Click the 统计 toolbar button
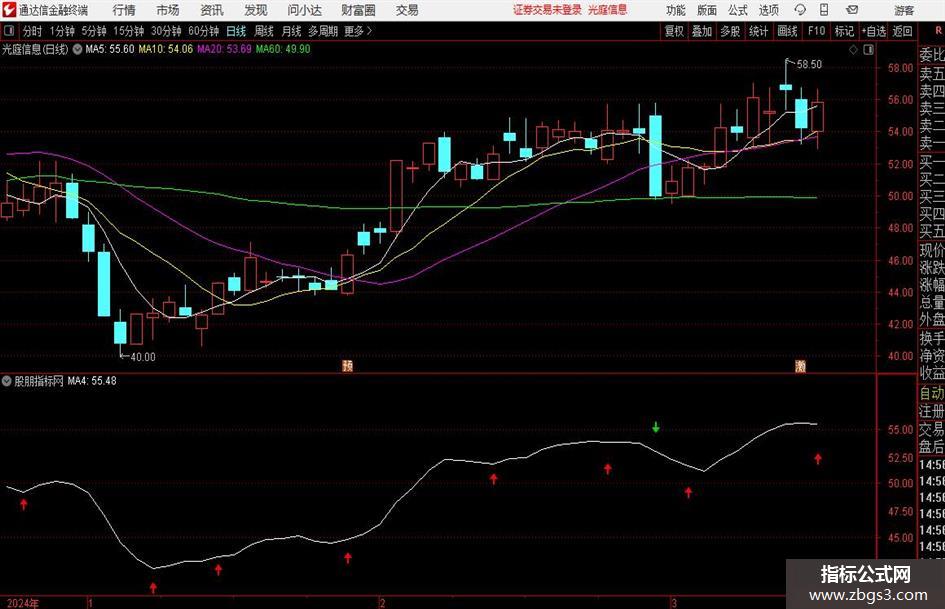 click(758, 31)
